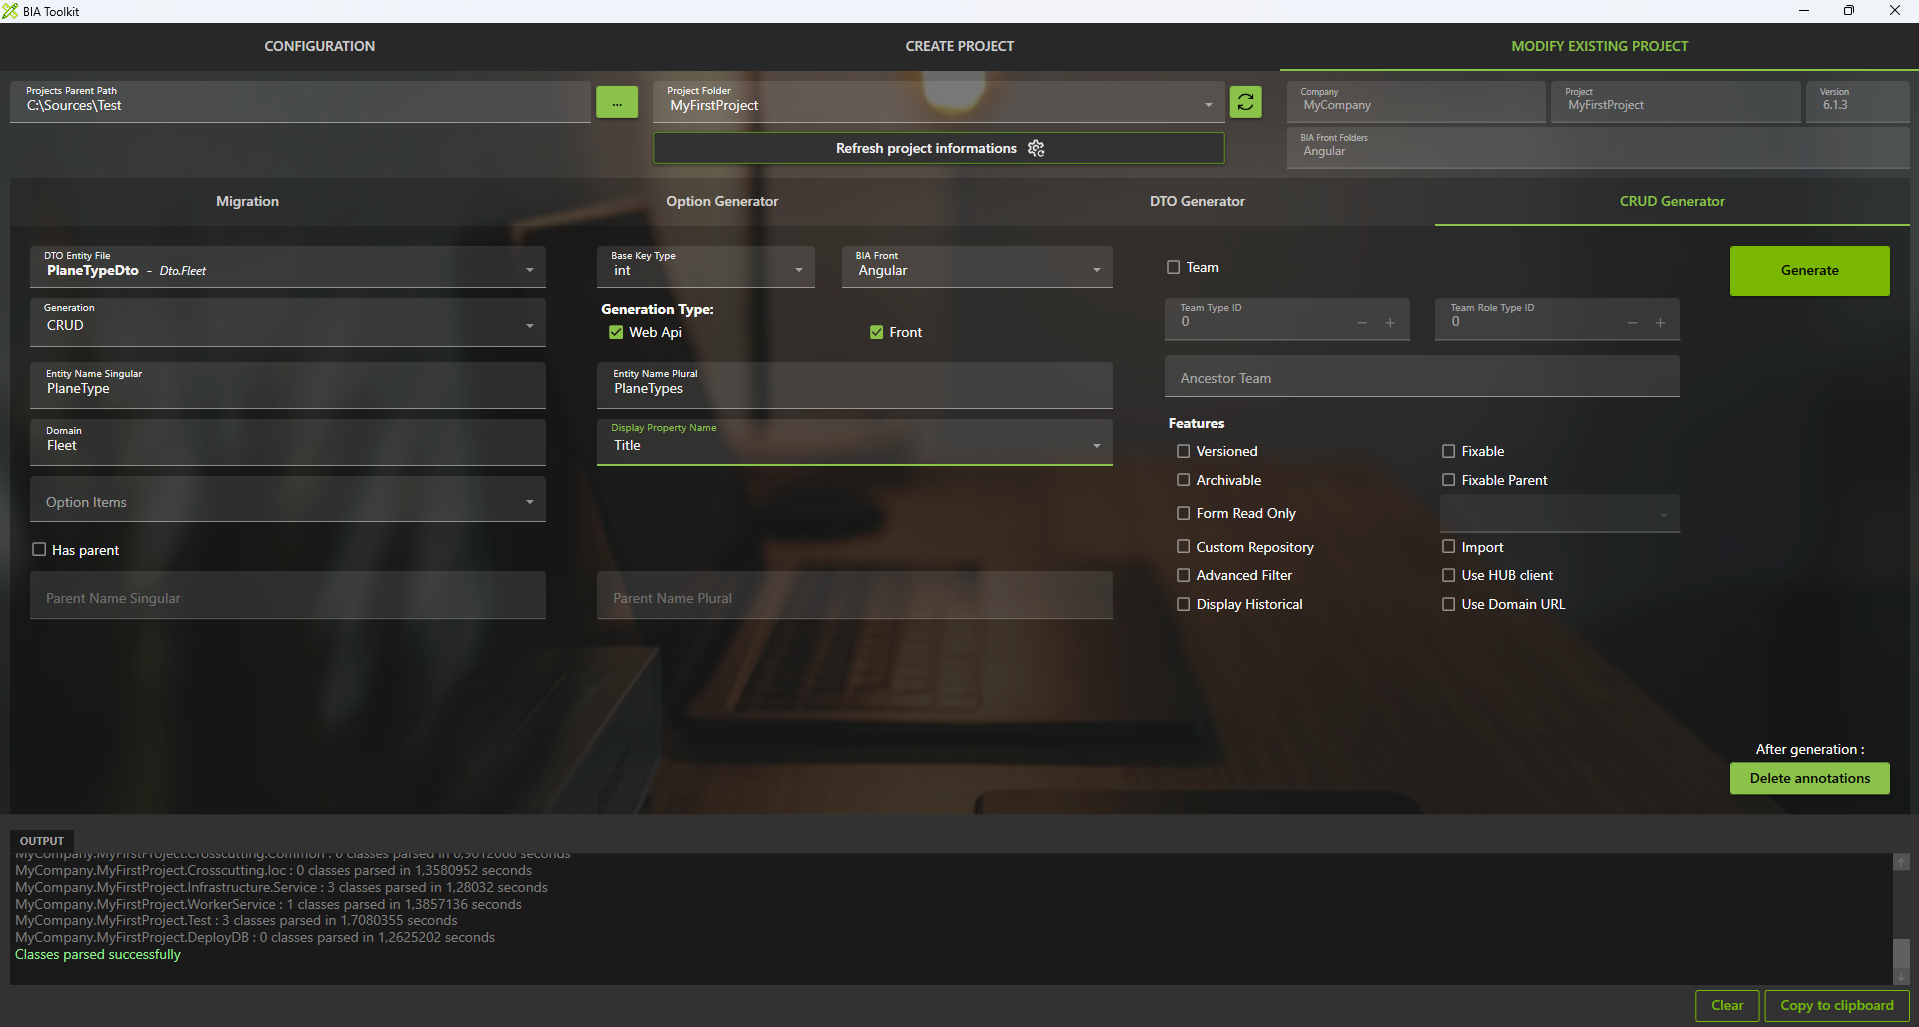Expand the Generation CRUD dropdown
The image size is (1919, 1027).
(x=288, y=322)
